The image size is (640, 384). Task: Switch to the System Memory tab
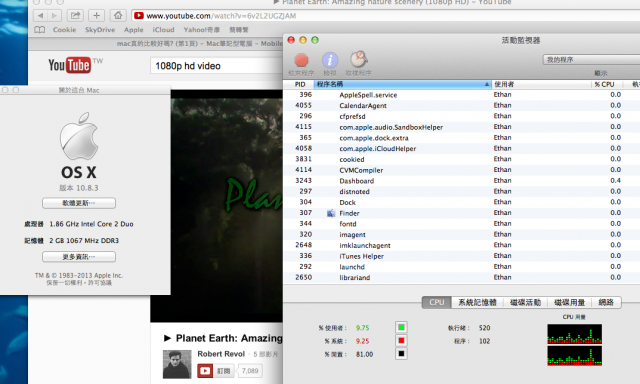[x=477, y=302]
